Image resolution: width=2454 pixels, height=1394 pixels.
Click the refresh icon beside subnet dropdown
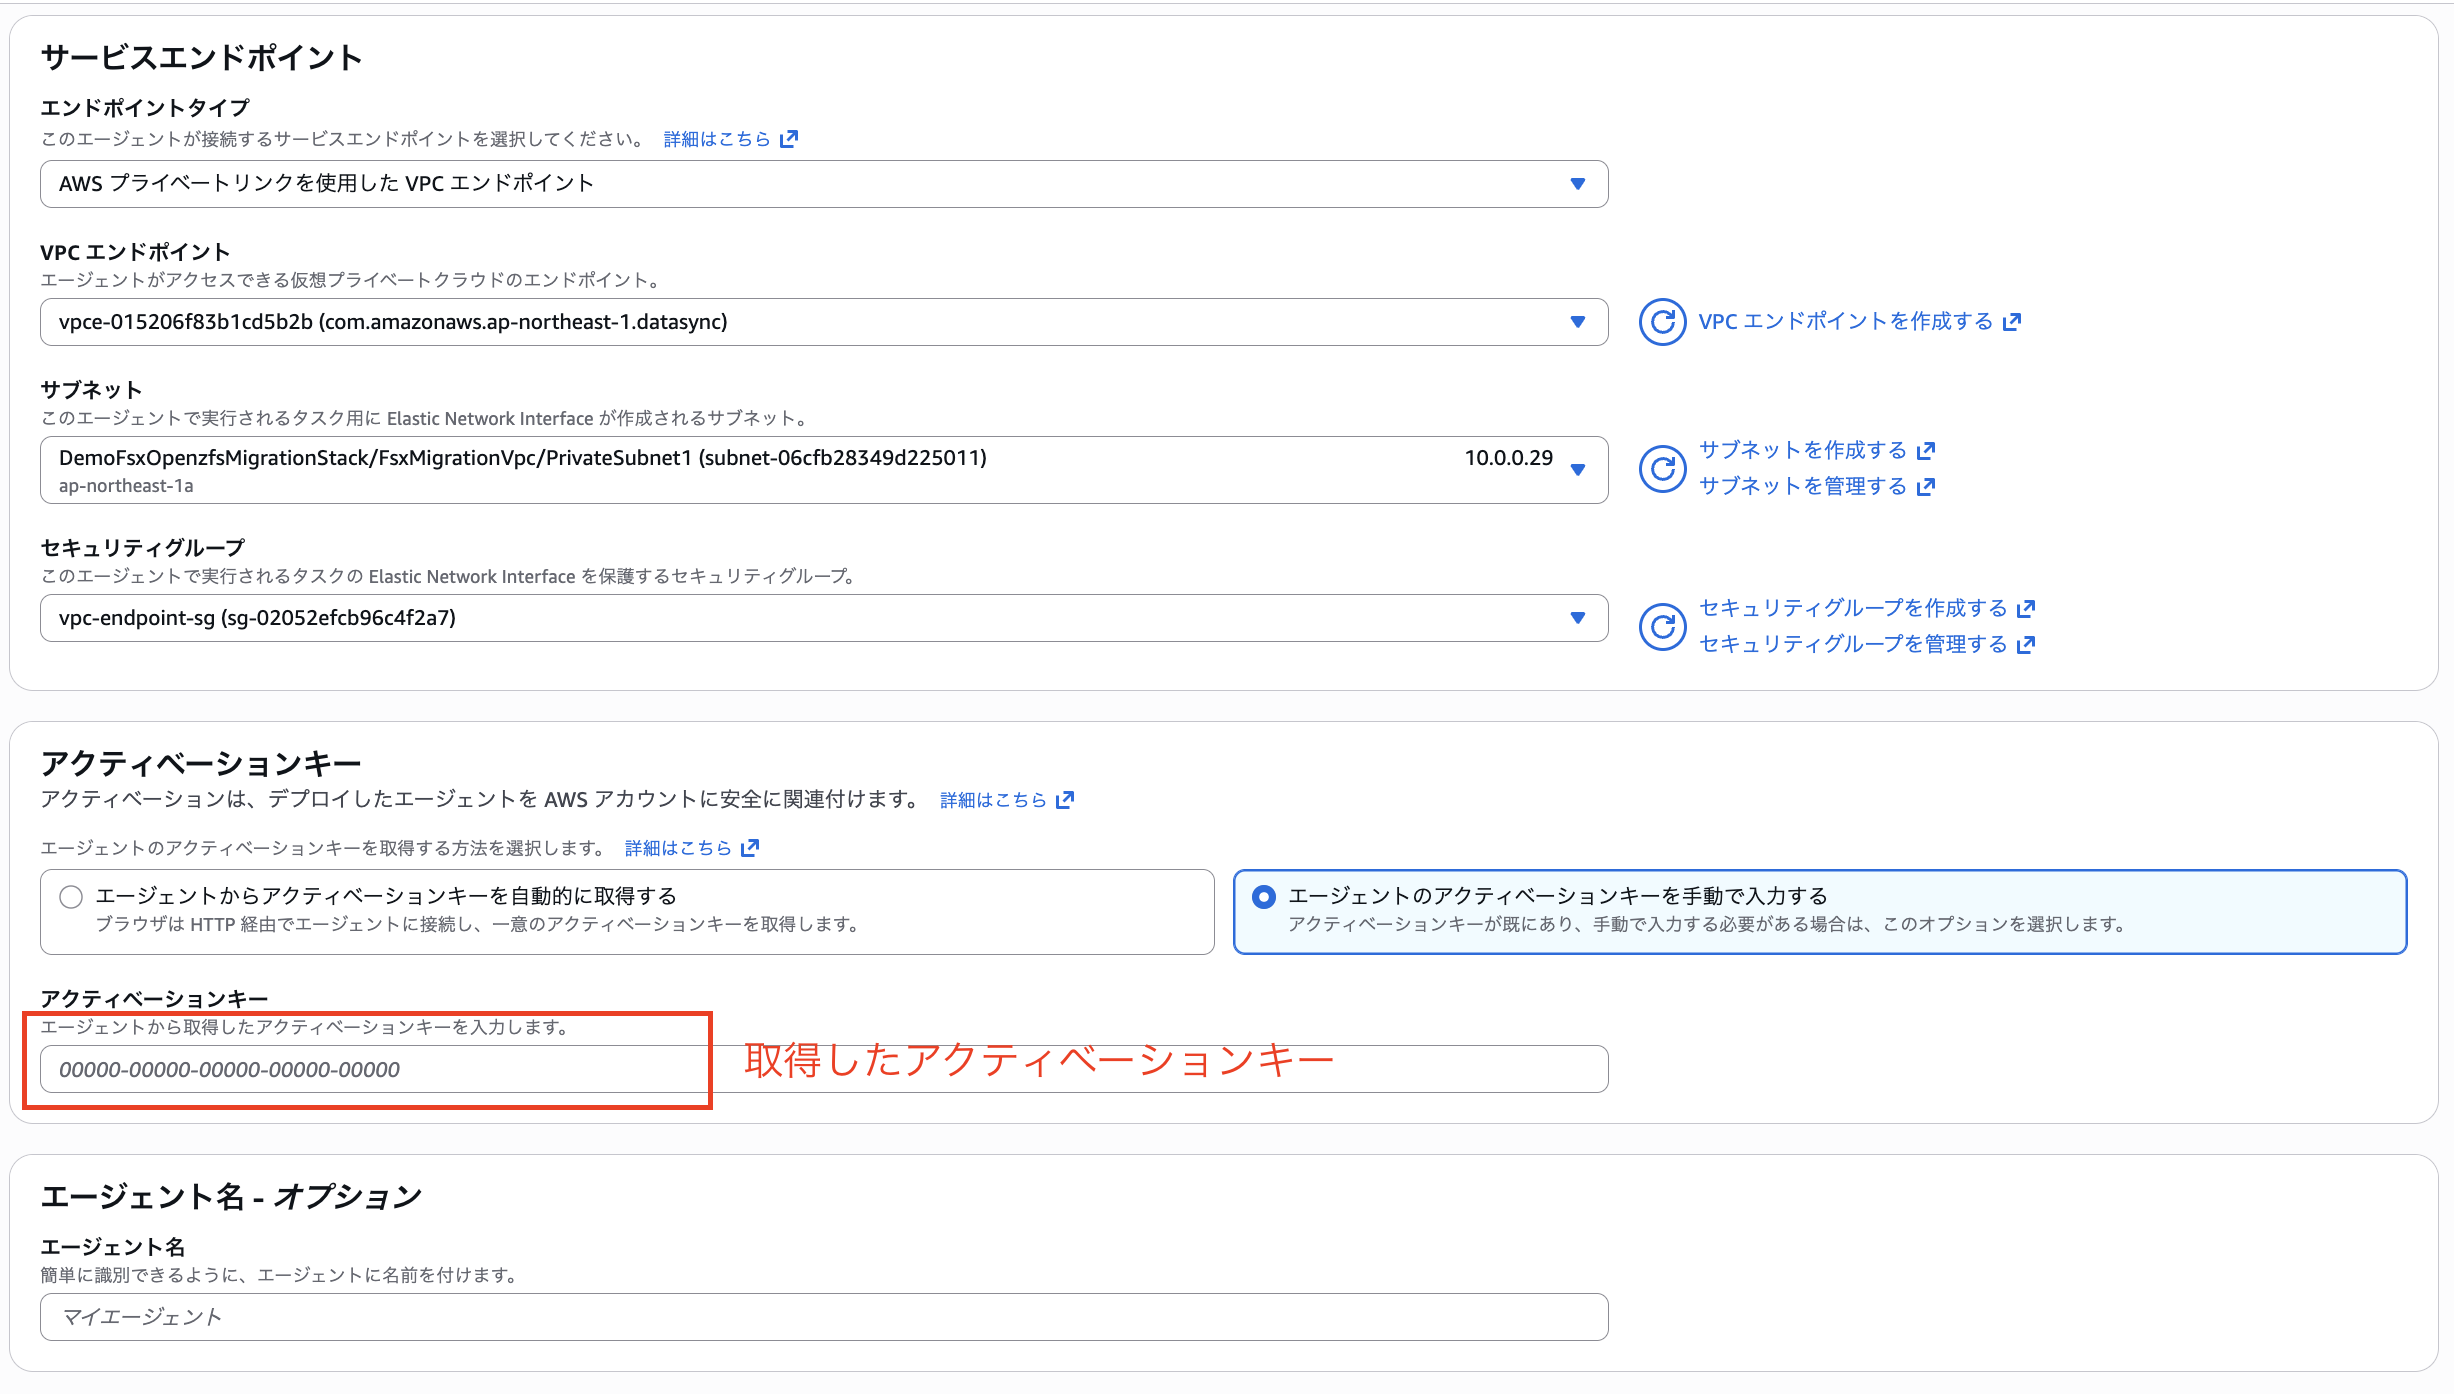point(1662,468)
